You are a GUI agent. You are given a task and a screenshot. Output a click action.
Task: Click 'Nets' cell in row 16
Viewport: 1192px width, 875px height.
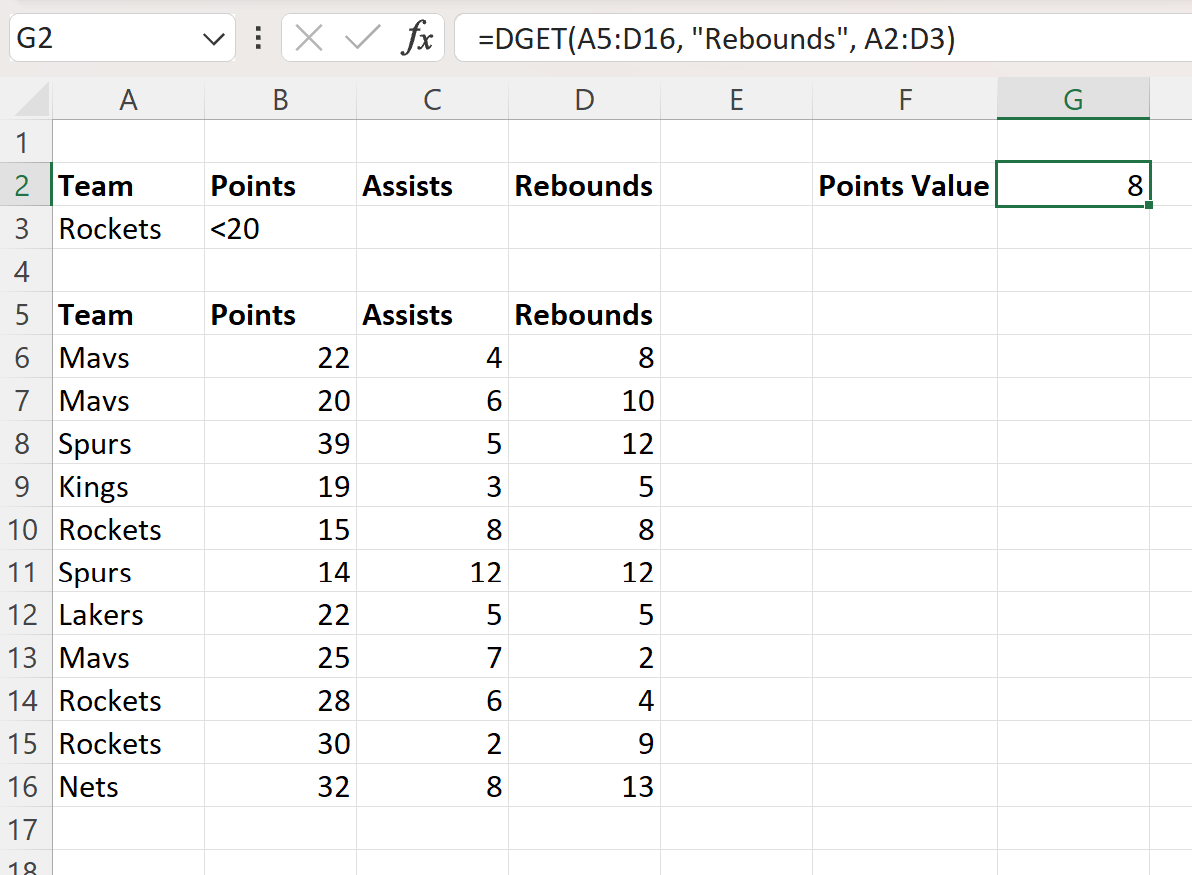128,786
